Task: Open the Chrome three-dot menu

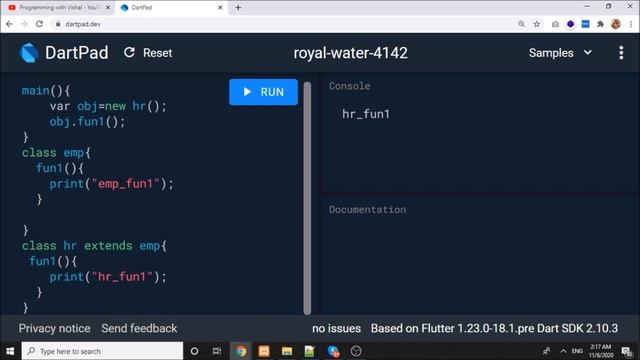Action: coord(631,24)
